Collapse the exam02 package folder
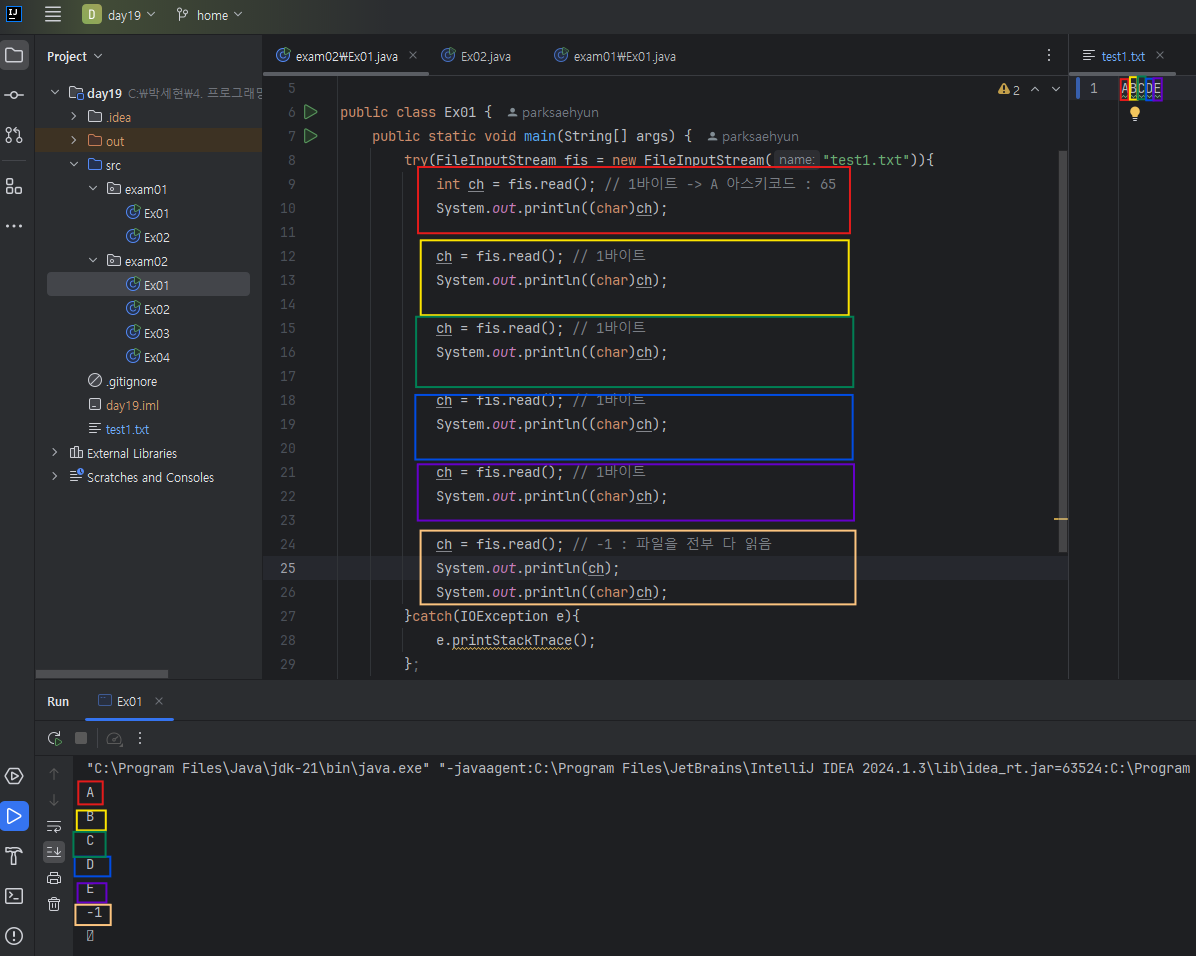Screen dimensions: 1196x956 point(93,261)
